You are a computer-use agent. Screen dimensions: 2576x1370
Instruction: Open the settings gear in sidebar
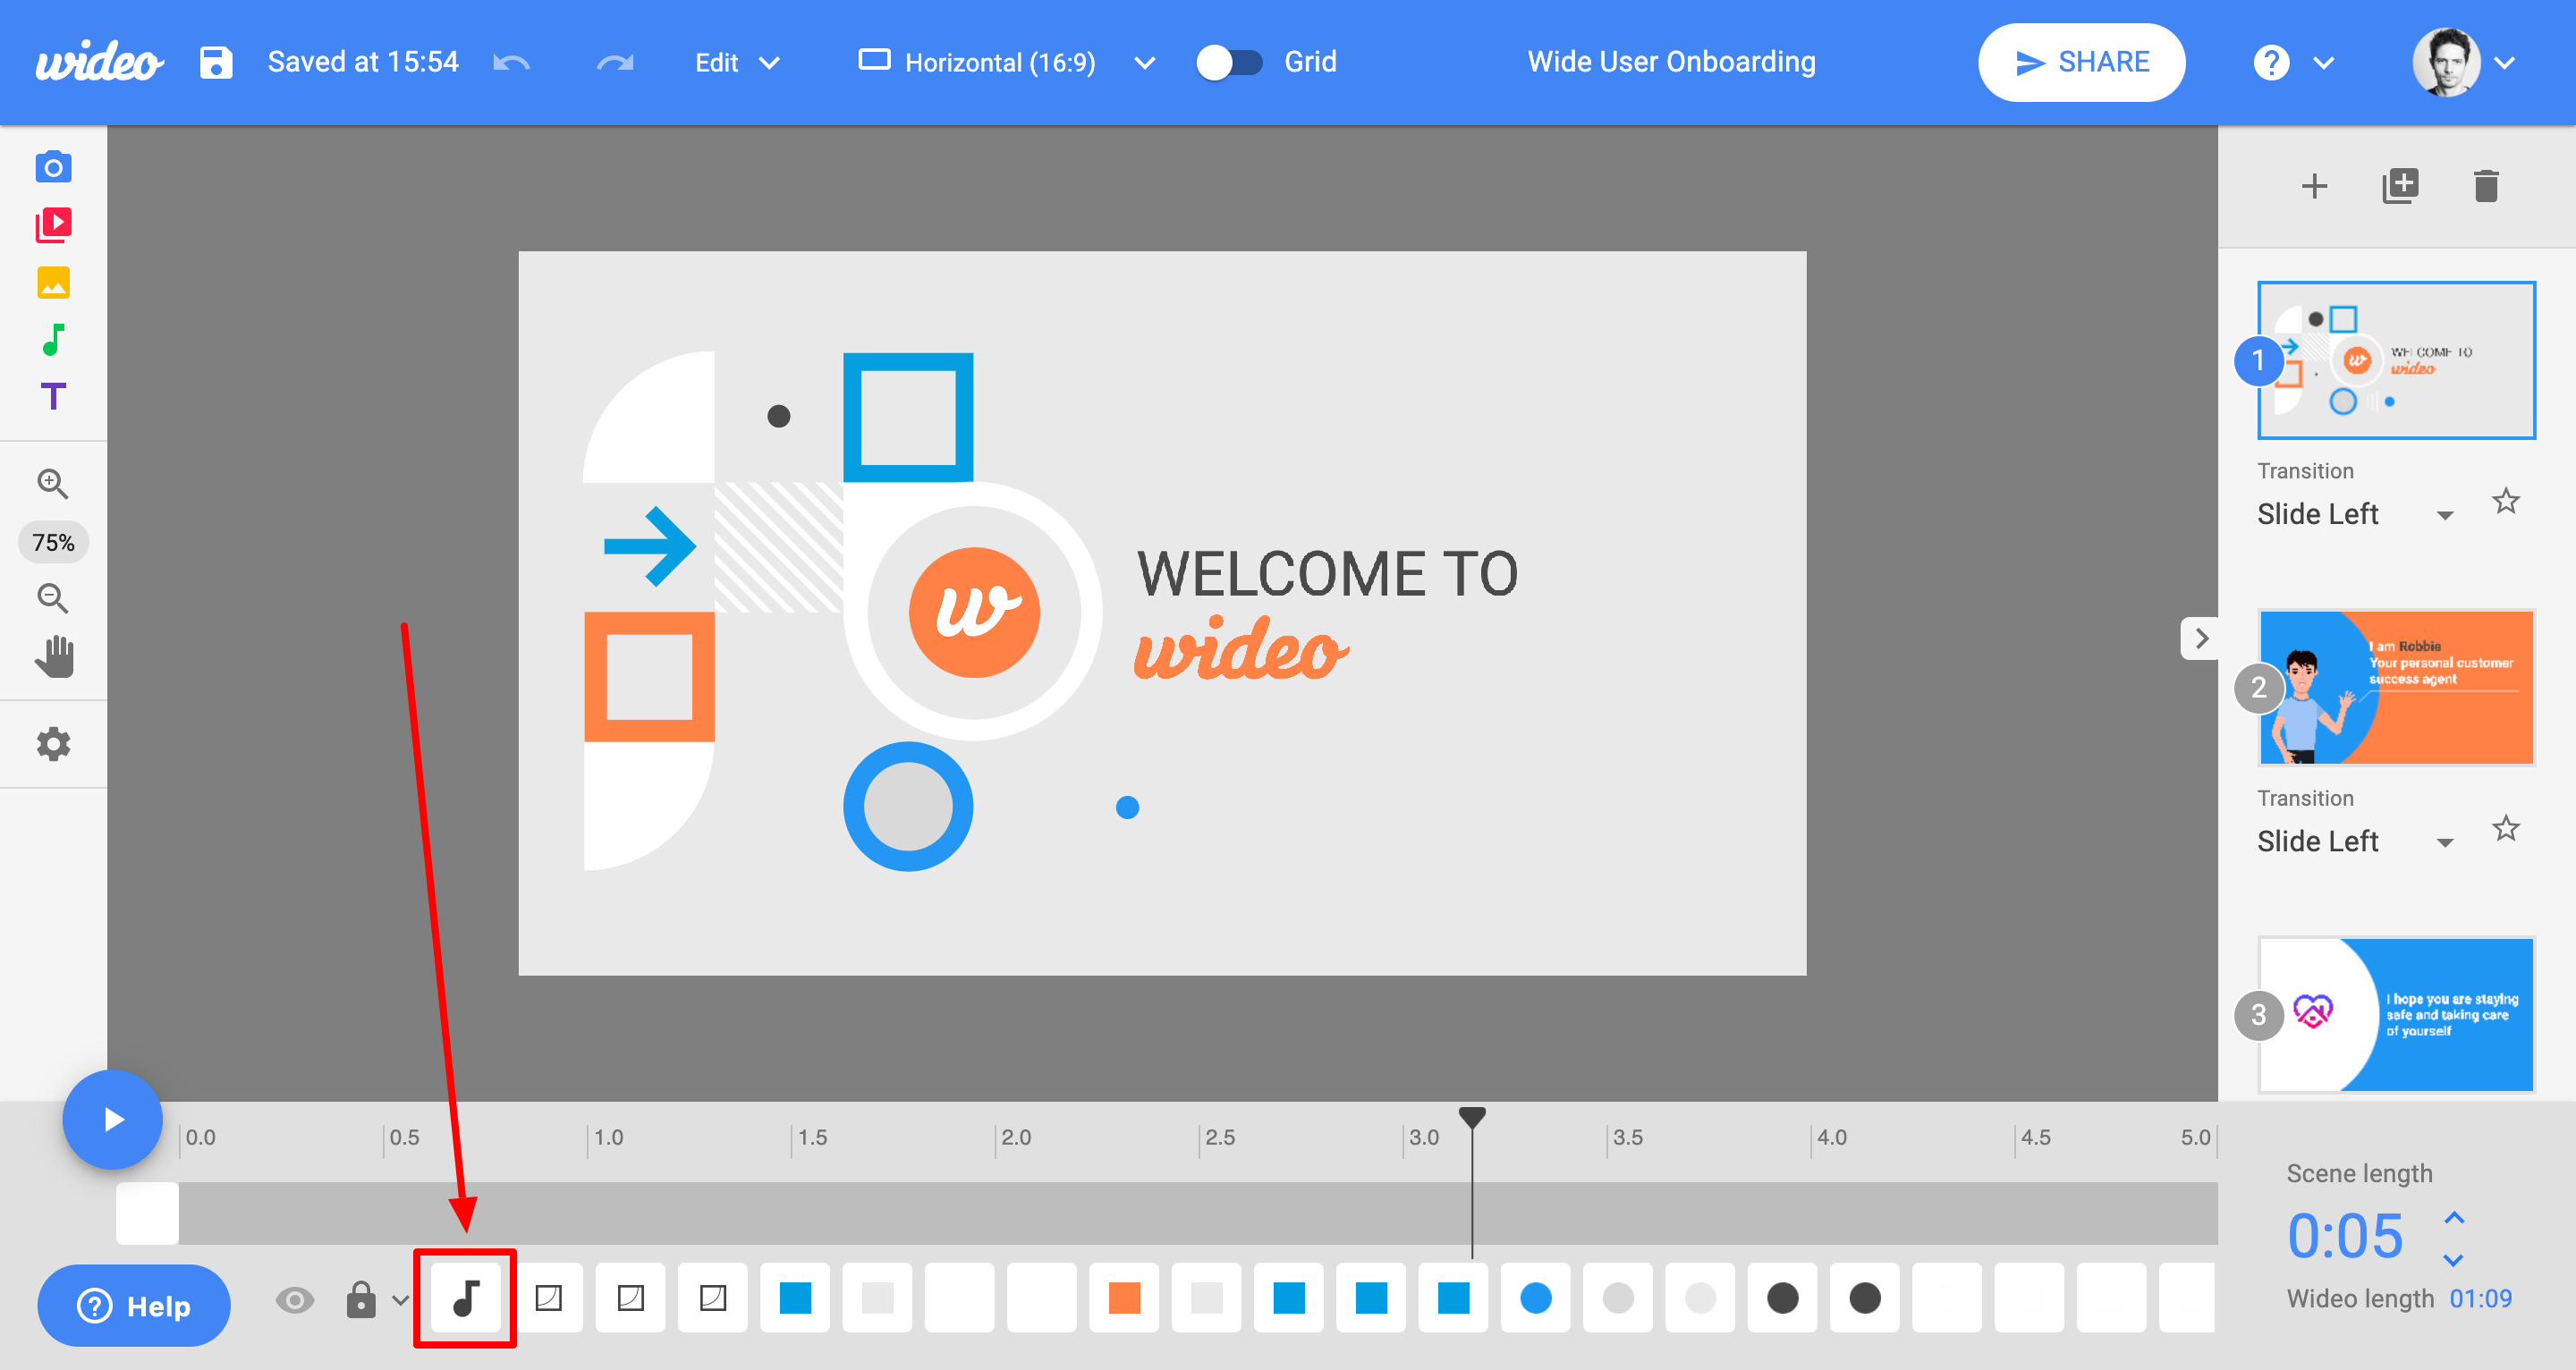53,744
